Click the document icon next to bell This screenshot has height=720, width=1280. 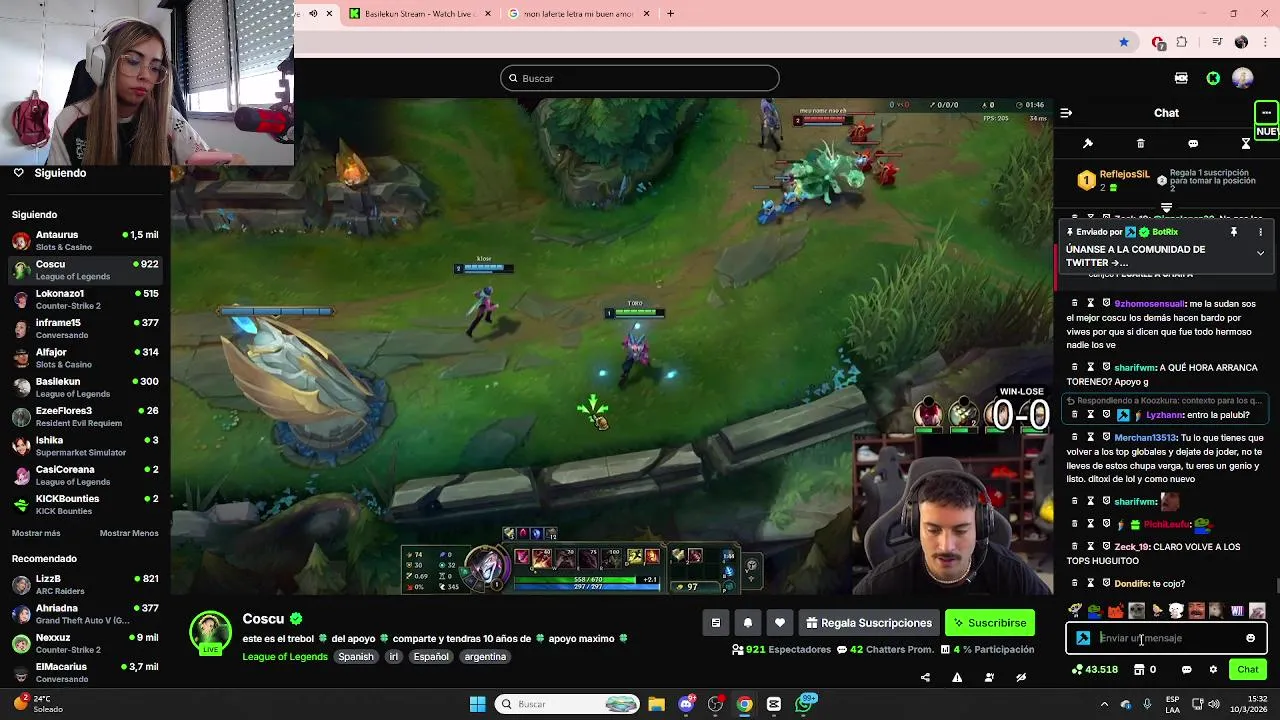(715, 623)
